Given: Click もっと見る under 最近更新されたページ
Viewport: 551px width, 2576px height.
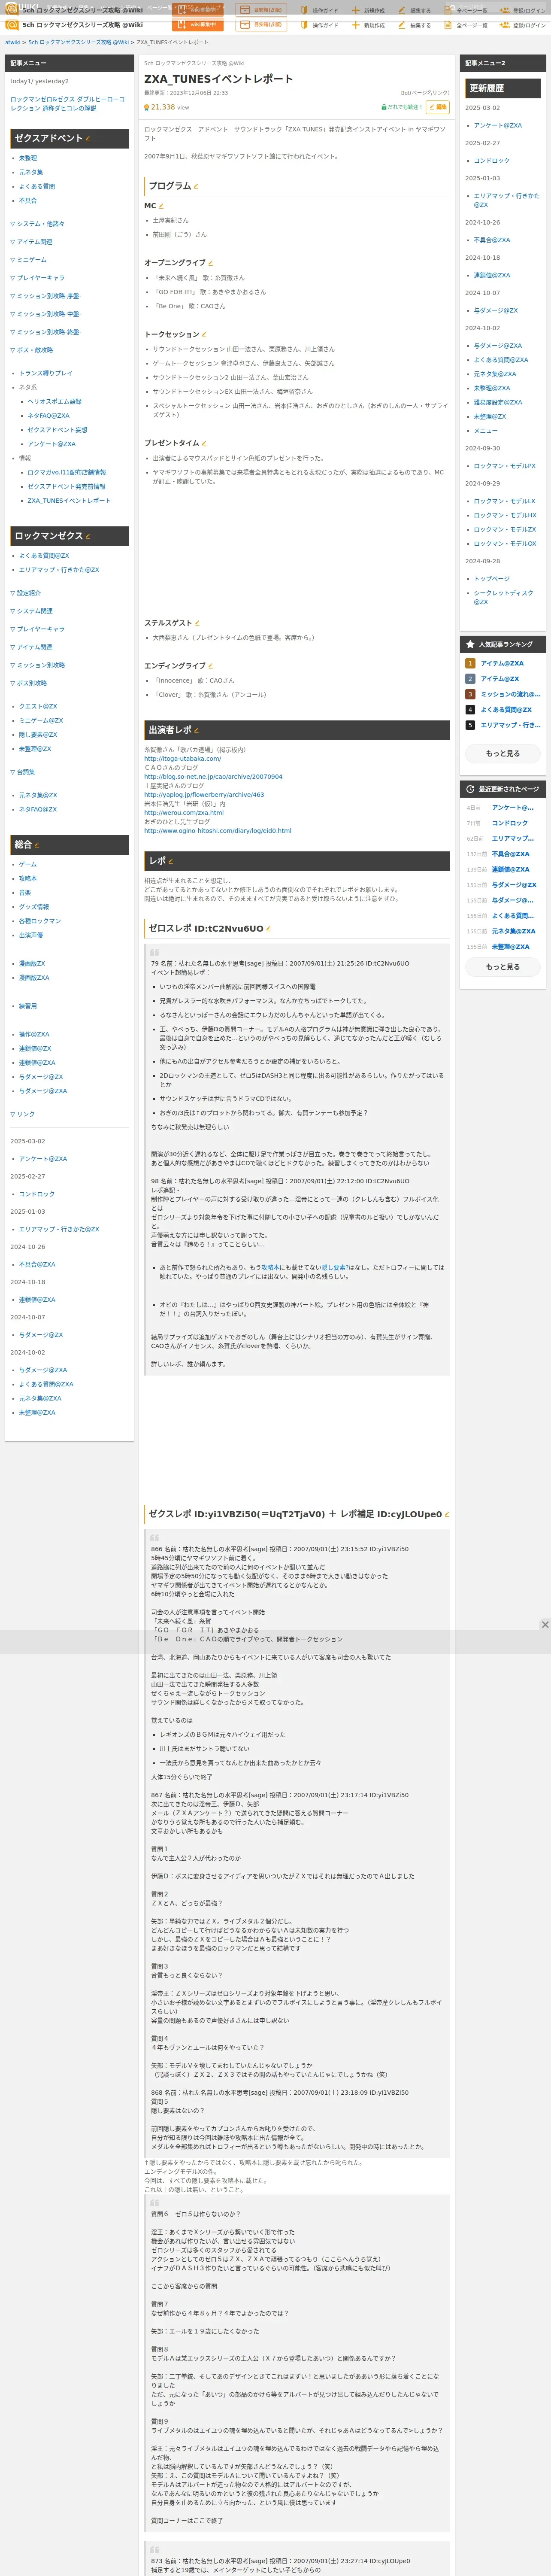Looking at the screenshot, I should 503,967.
